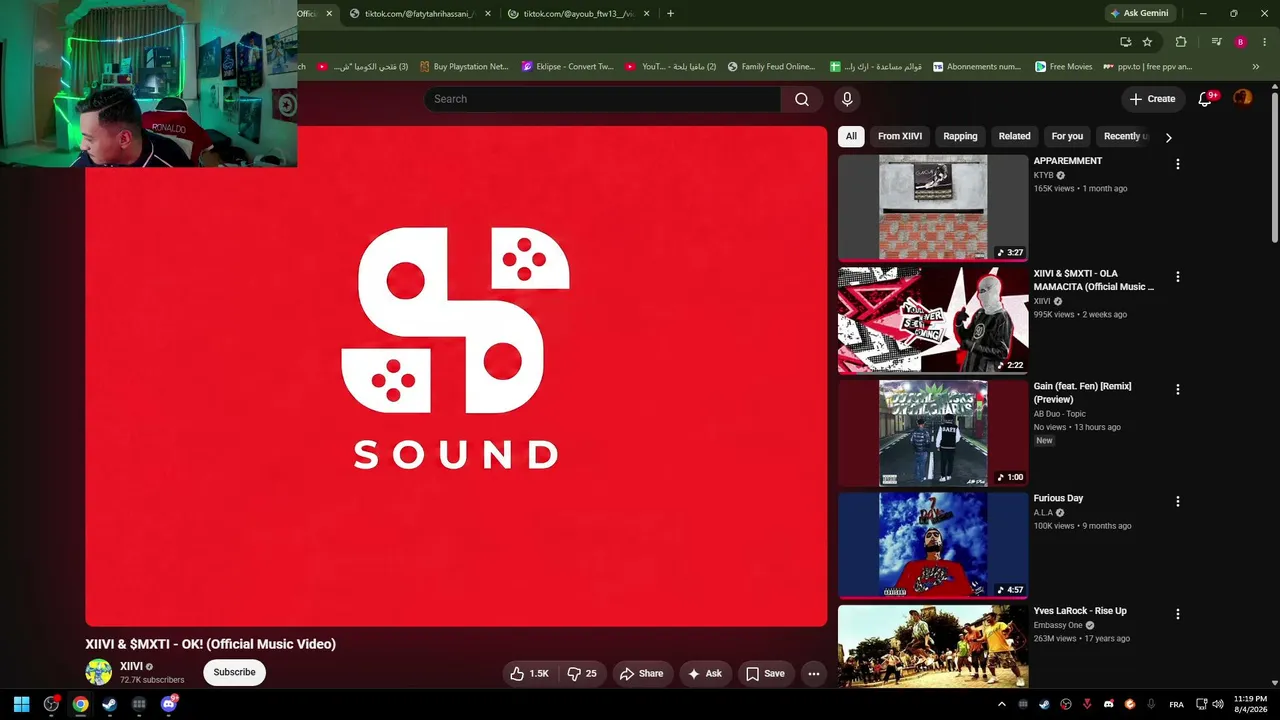This screenshot has height=720, width=1280.
Task: Open Discord from the taskbar
Action: 168,704
